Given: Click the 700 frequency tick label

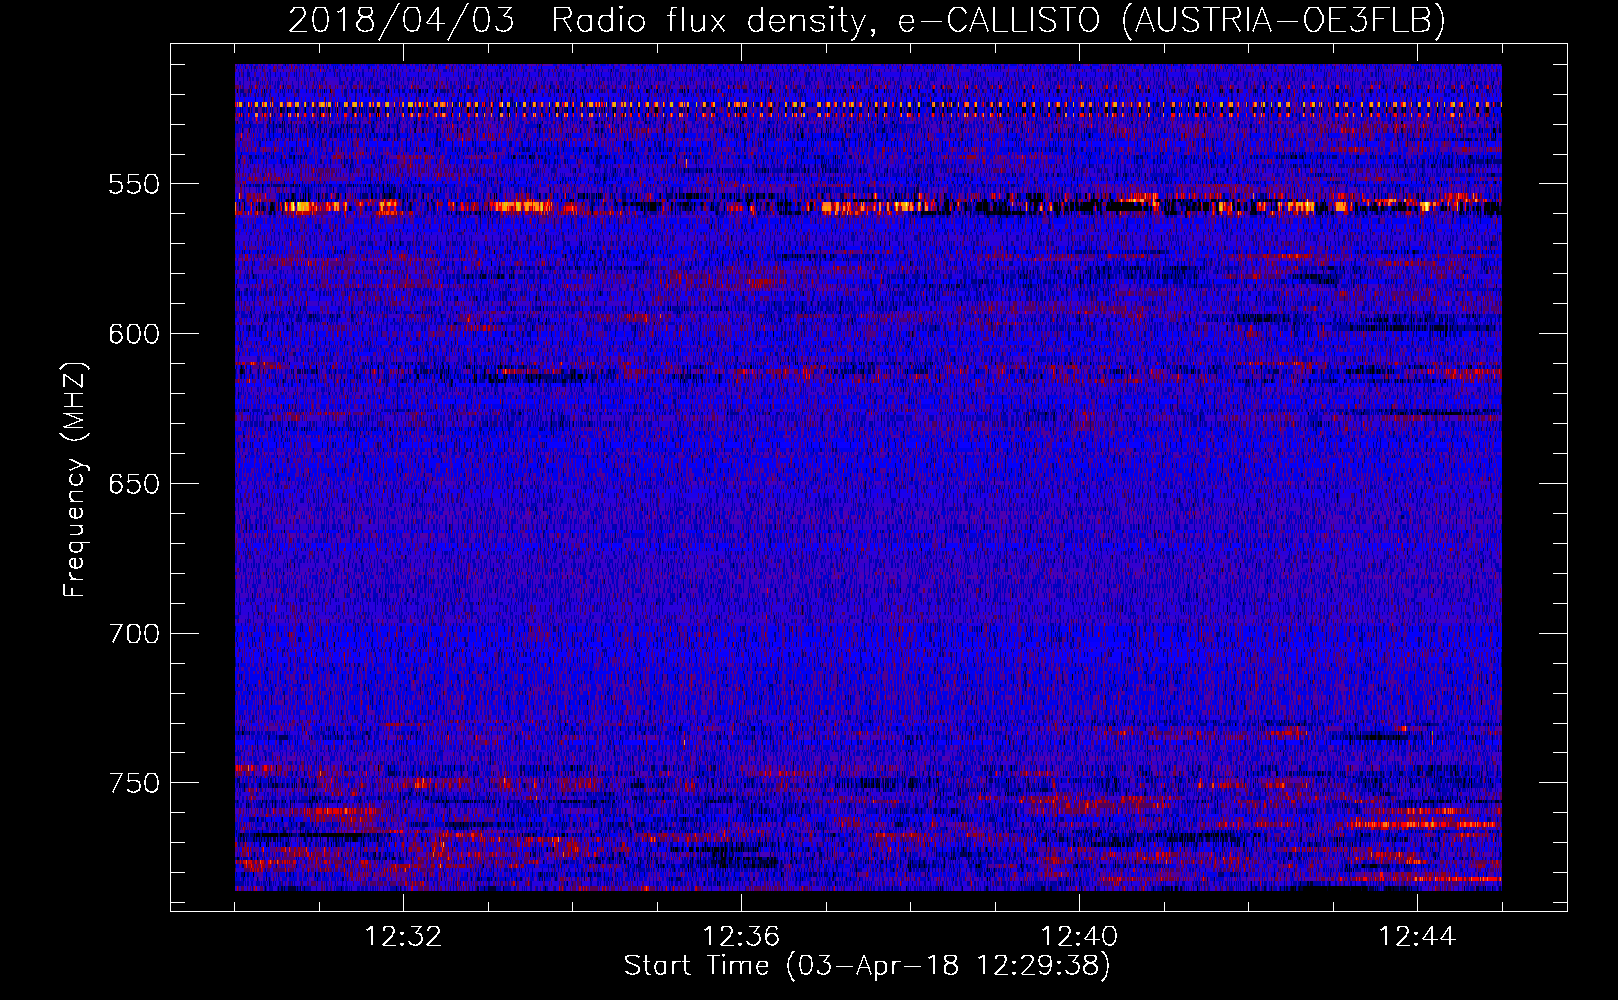Looking at the screenshot, I should [133, 634].
